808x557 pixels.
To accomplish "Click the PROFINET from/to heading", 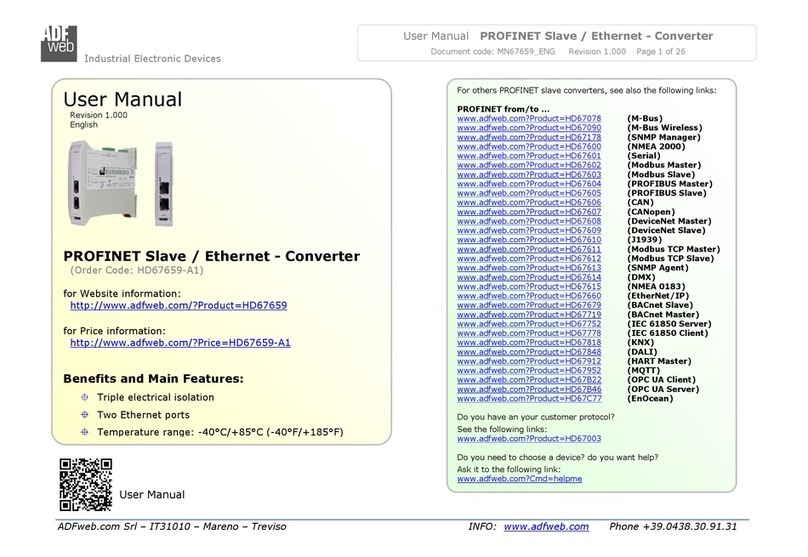I will point(503,109).
